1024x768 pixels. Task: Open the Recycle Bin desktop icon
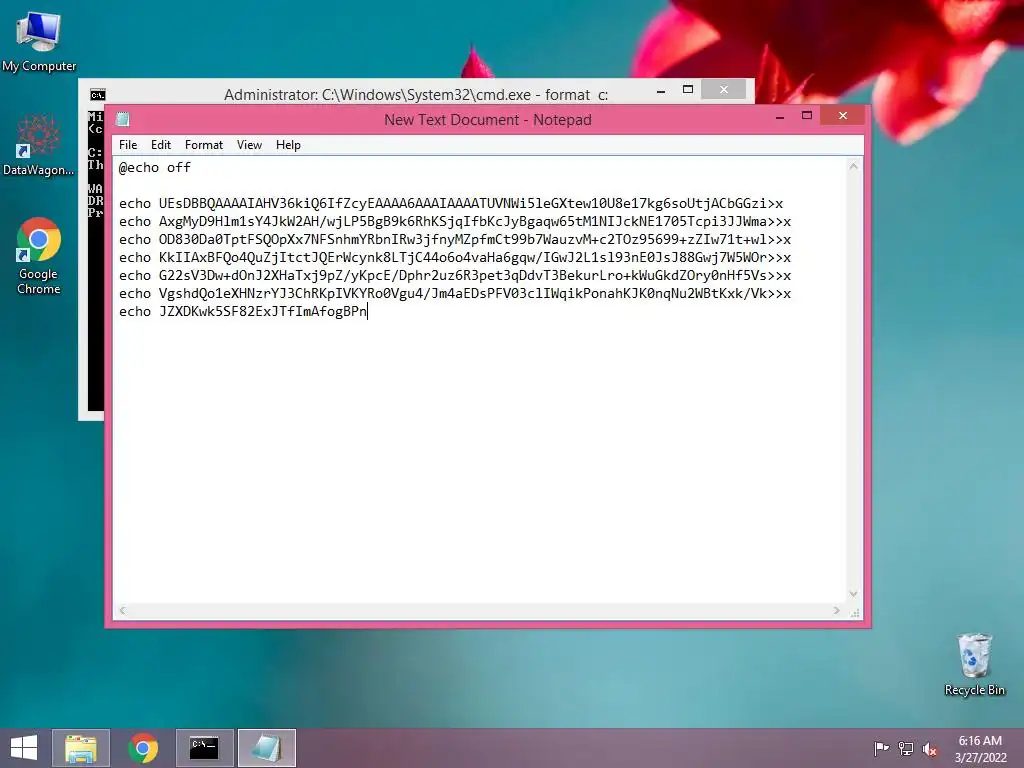pos(974,664)
